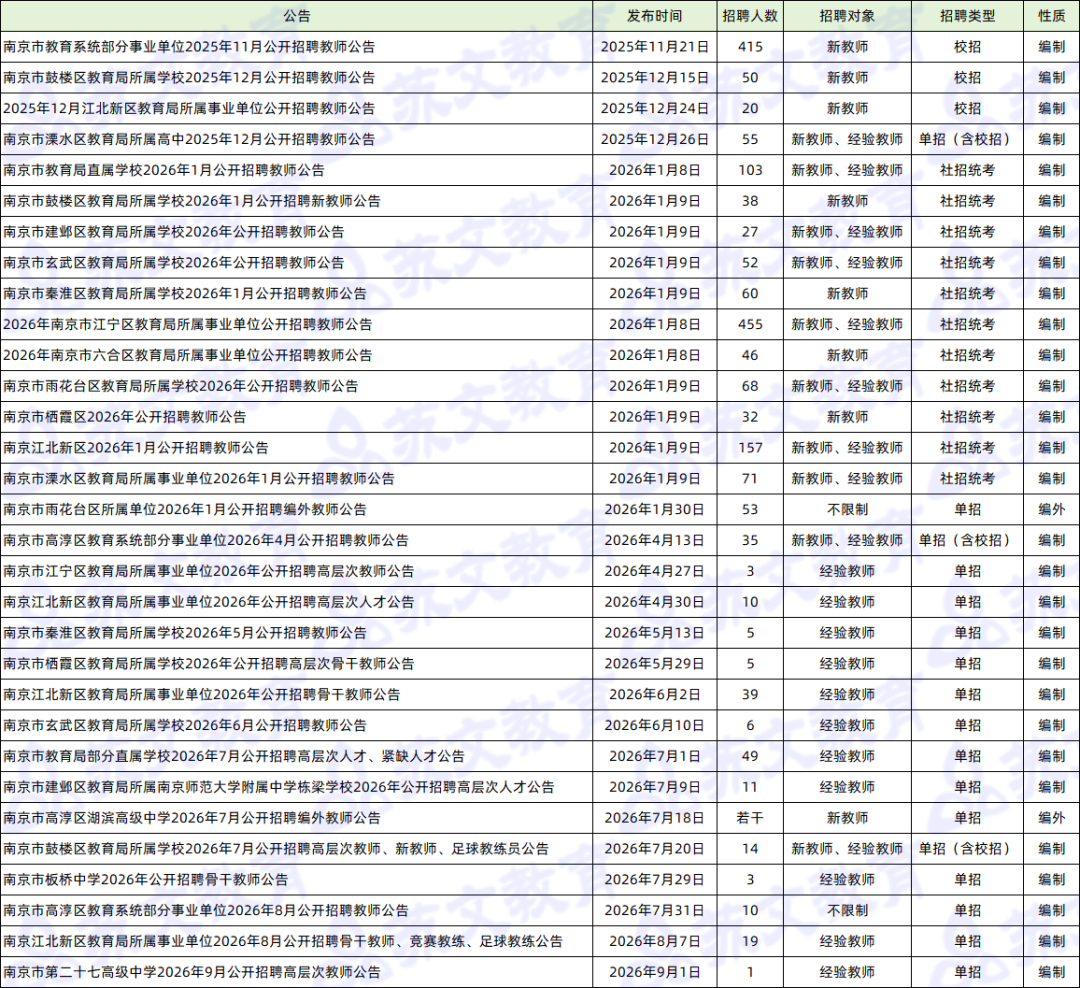The image size is (1080, 988).
Task: Click the '性质' column header
Action: (1052, 16)
